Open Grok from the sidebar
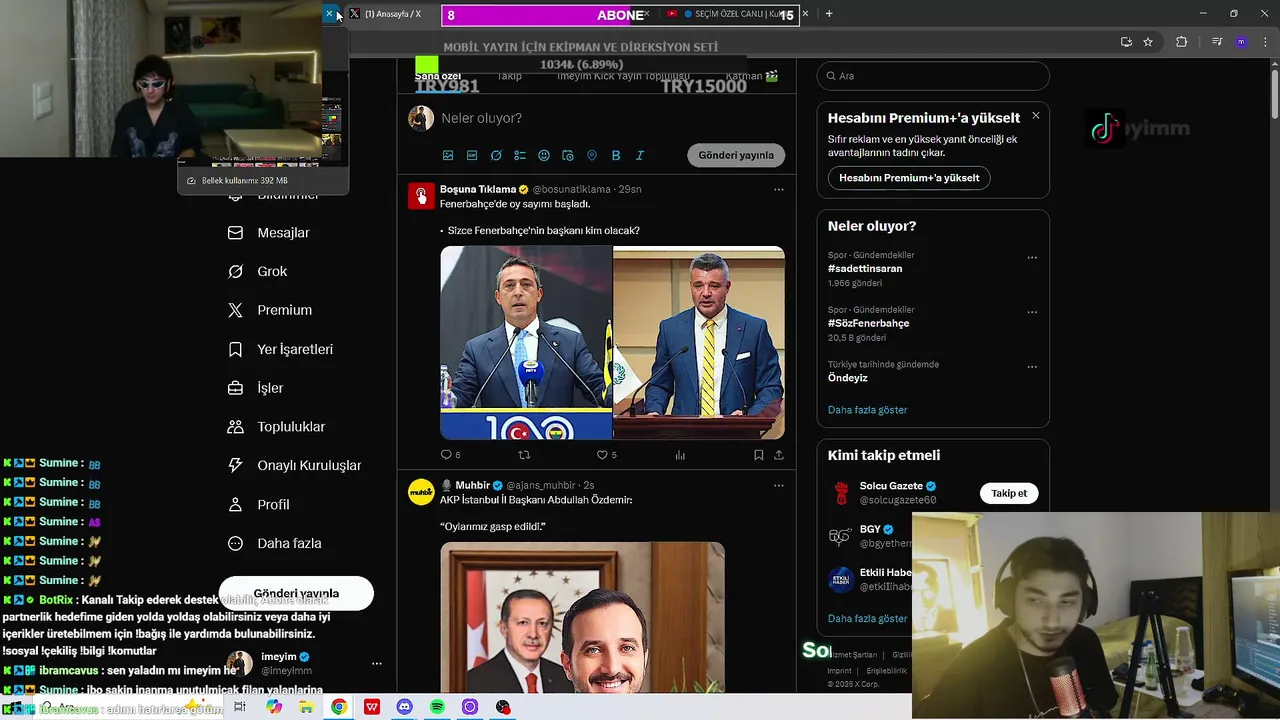This screenshot has height=720, width=1280. click(x=258, y=272)
